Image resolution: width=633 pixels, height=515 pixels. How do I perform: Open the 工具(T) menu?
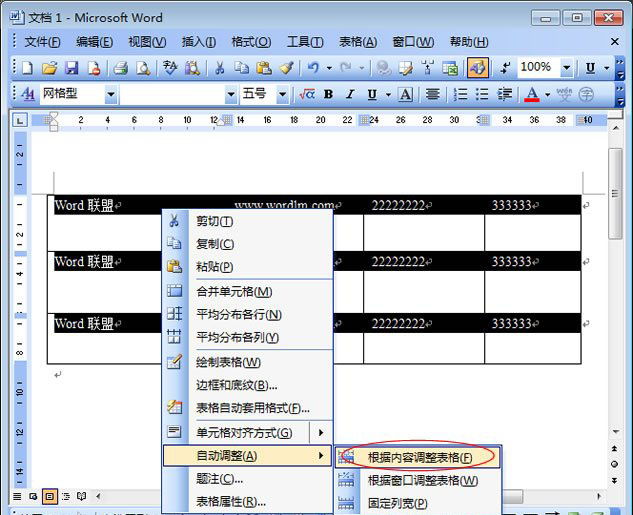click(x=305, y=42)
